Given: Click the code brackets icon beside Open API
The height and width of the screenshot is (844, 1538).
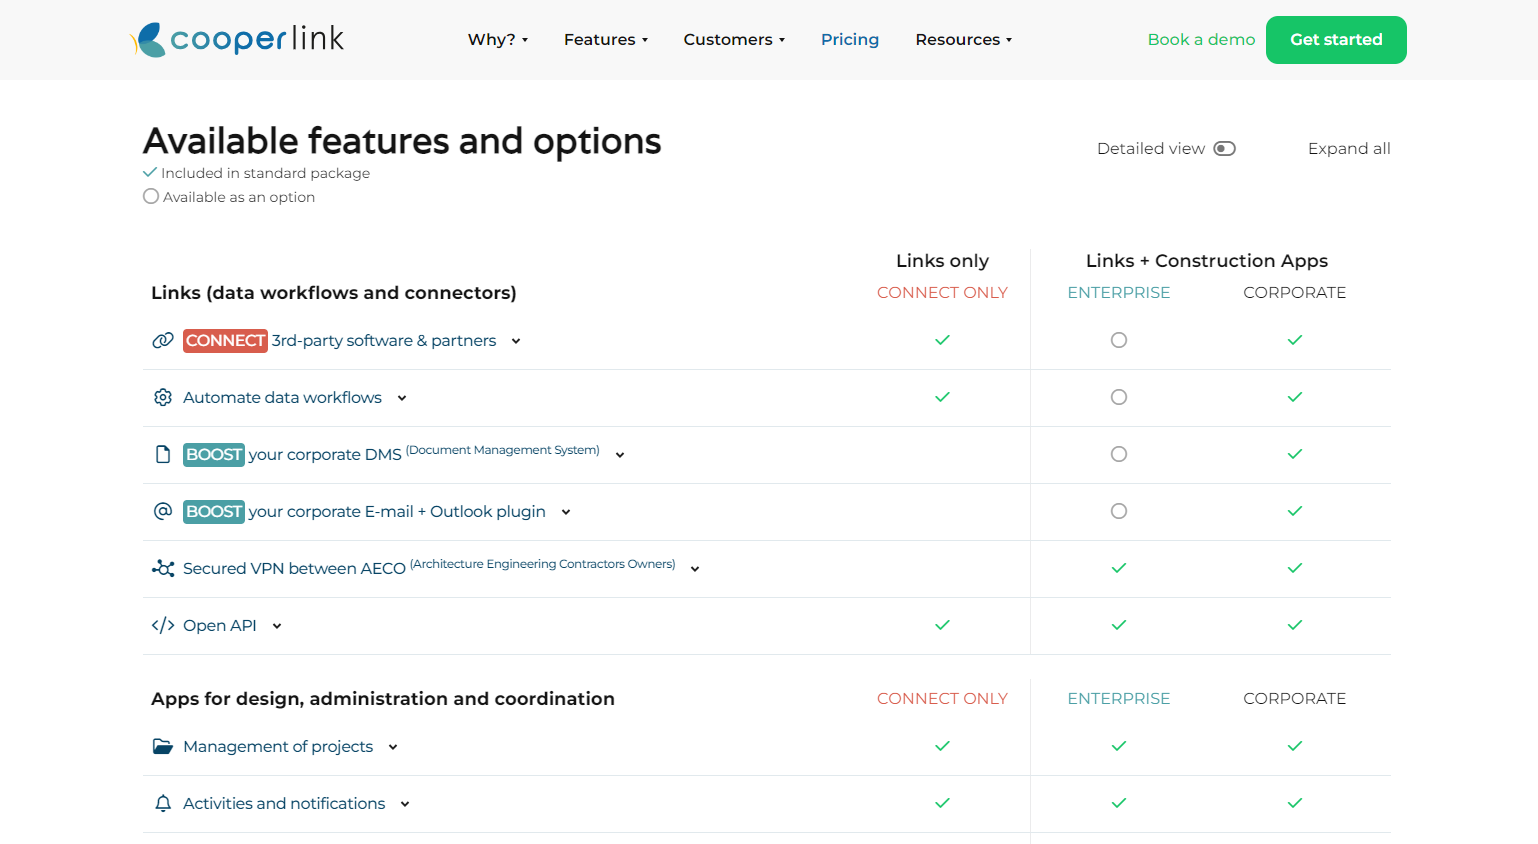Looking at the screenshot, I should point(163,625).
